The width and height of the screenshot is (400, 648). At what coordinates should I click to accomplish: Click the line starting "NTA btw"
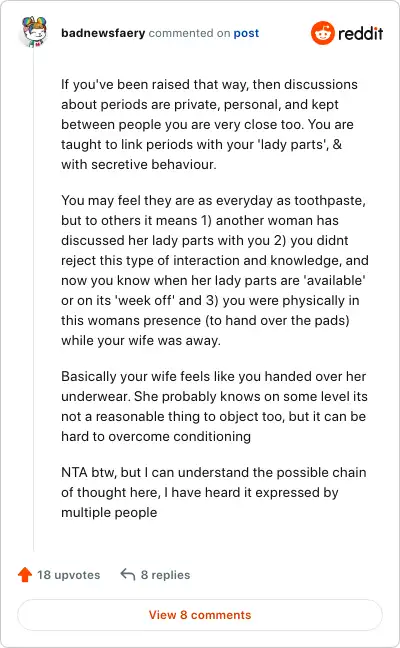tap(214, 472)
